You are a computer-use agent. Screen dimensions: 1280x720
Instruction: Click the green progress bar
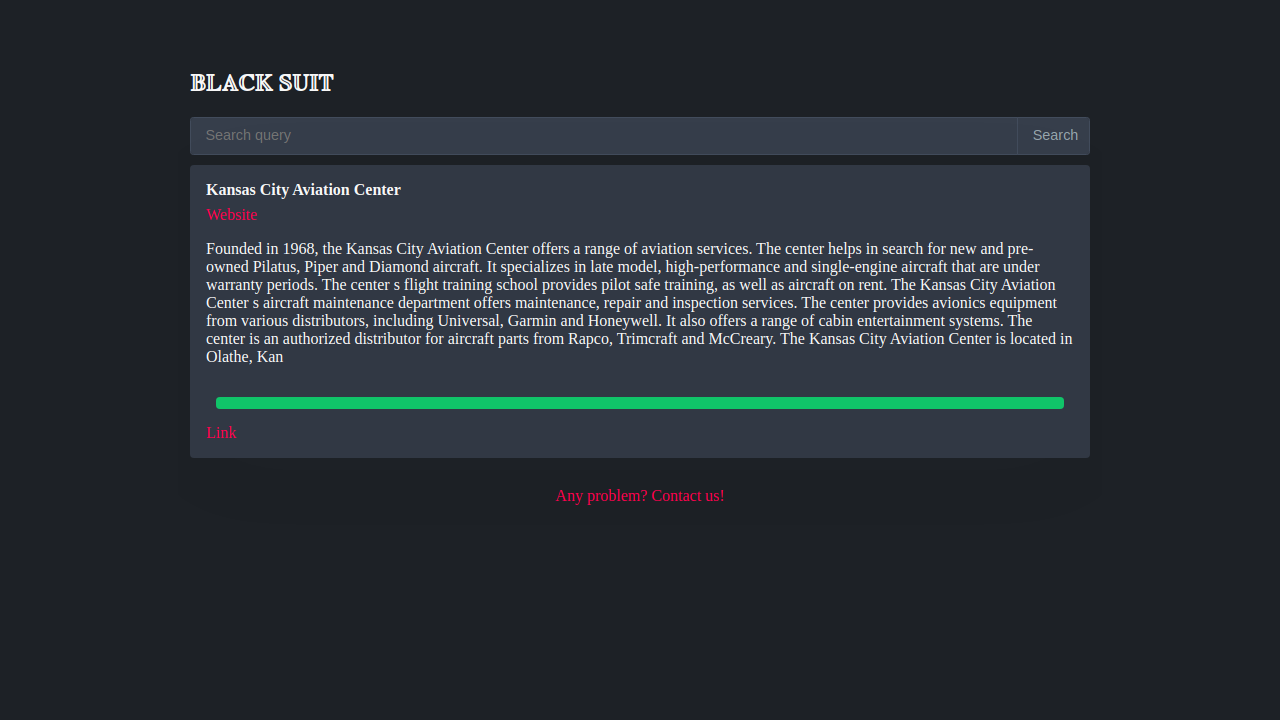(640, 403)
